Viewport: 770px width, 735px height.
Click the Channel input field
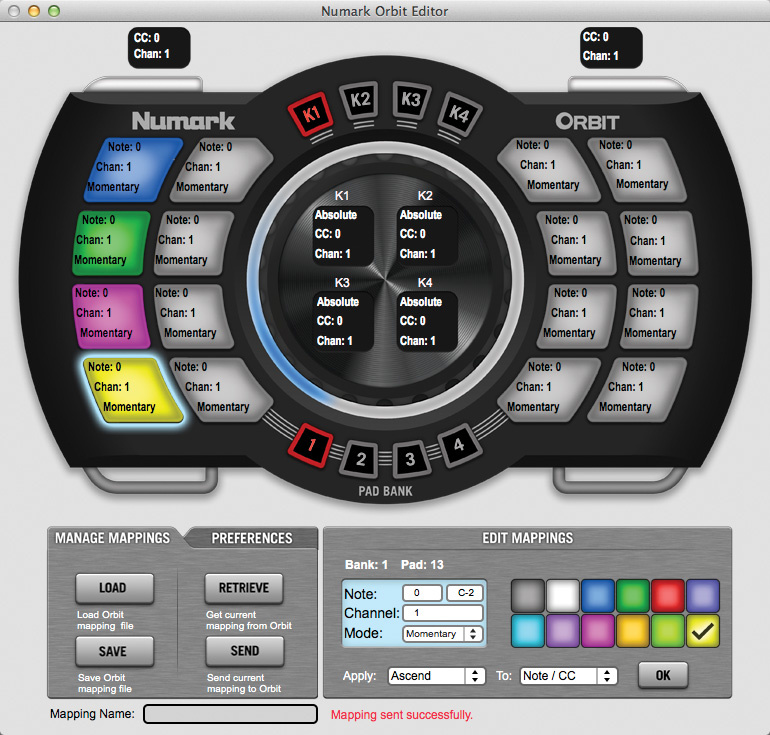[443, 613]
